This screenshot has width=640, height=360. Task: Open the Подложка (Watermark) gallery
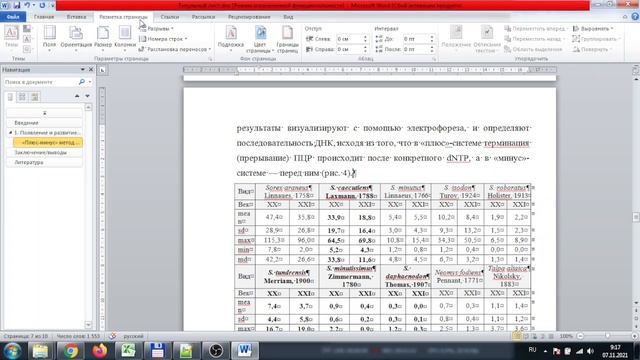tap(231, 38)
